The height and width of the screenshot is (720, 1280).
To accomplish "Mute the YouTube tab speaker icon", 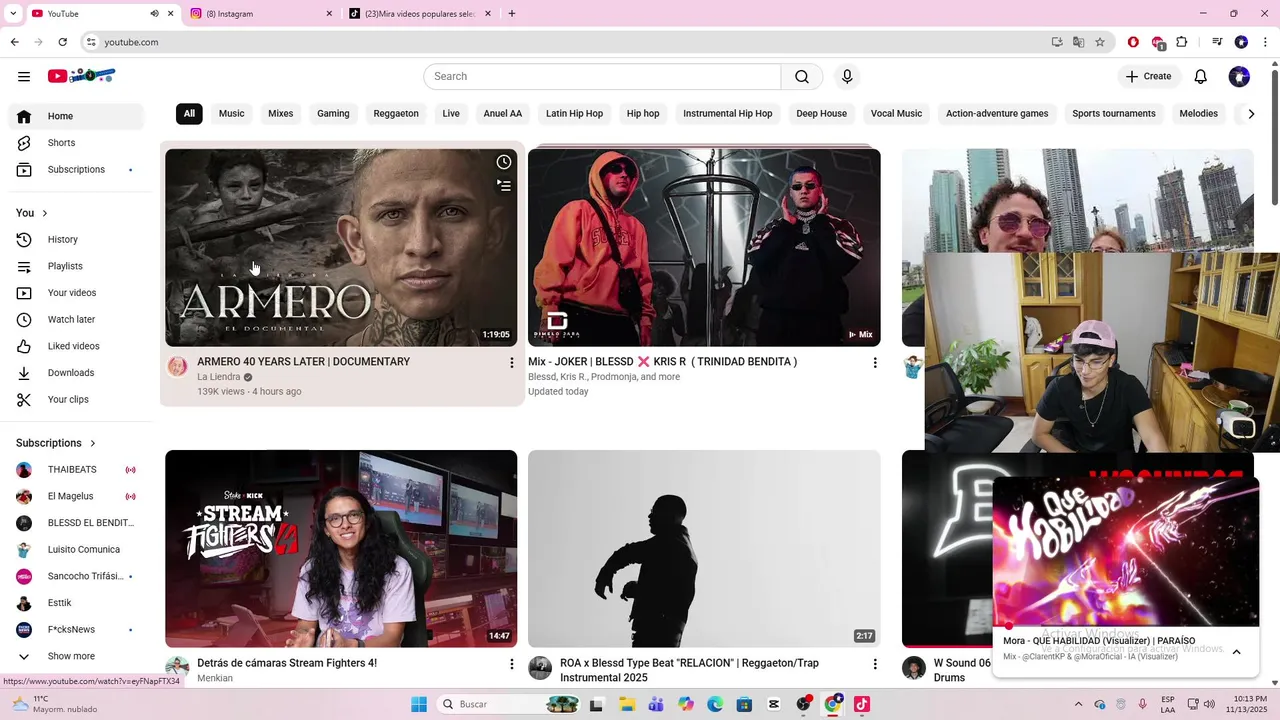I will (154, 14).
